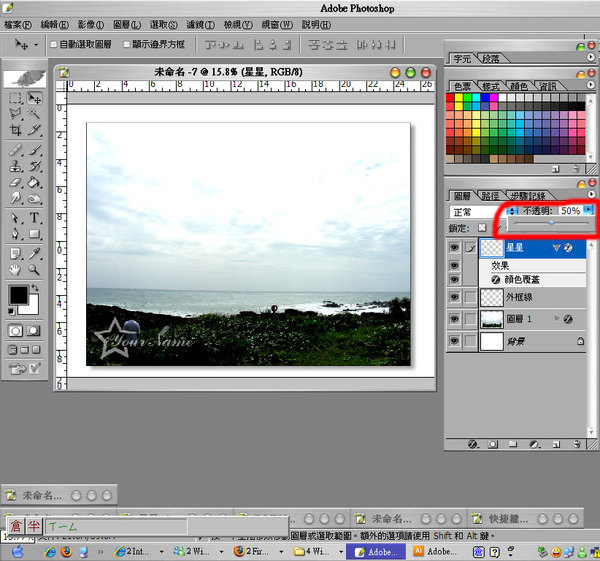Add layer mask from Layers panel bottom
Image resolution: width=600 pixels, height=561 pixels.
(x=493, y=444)
